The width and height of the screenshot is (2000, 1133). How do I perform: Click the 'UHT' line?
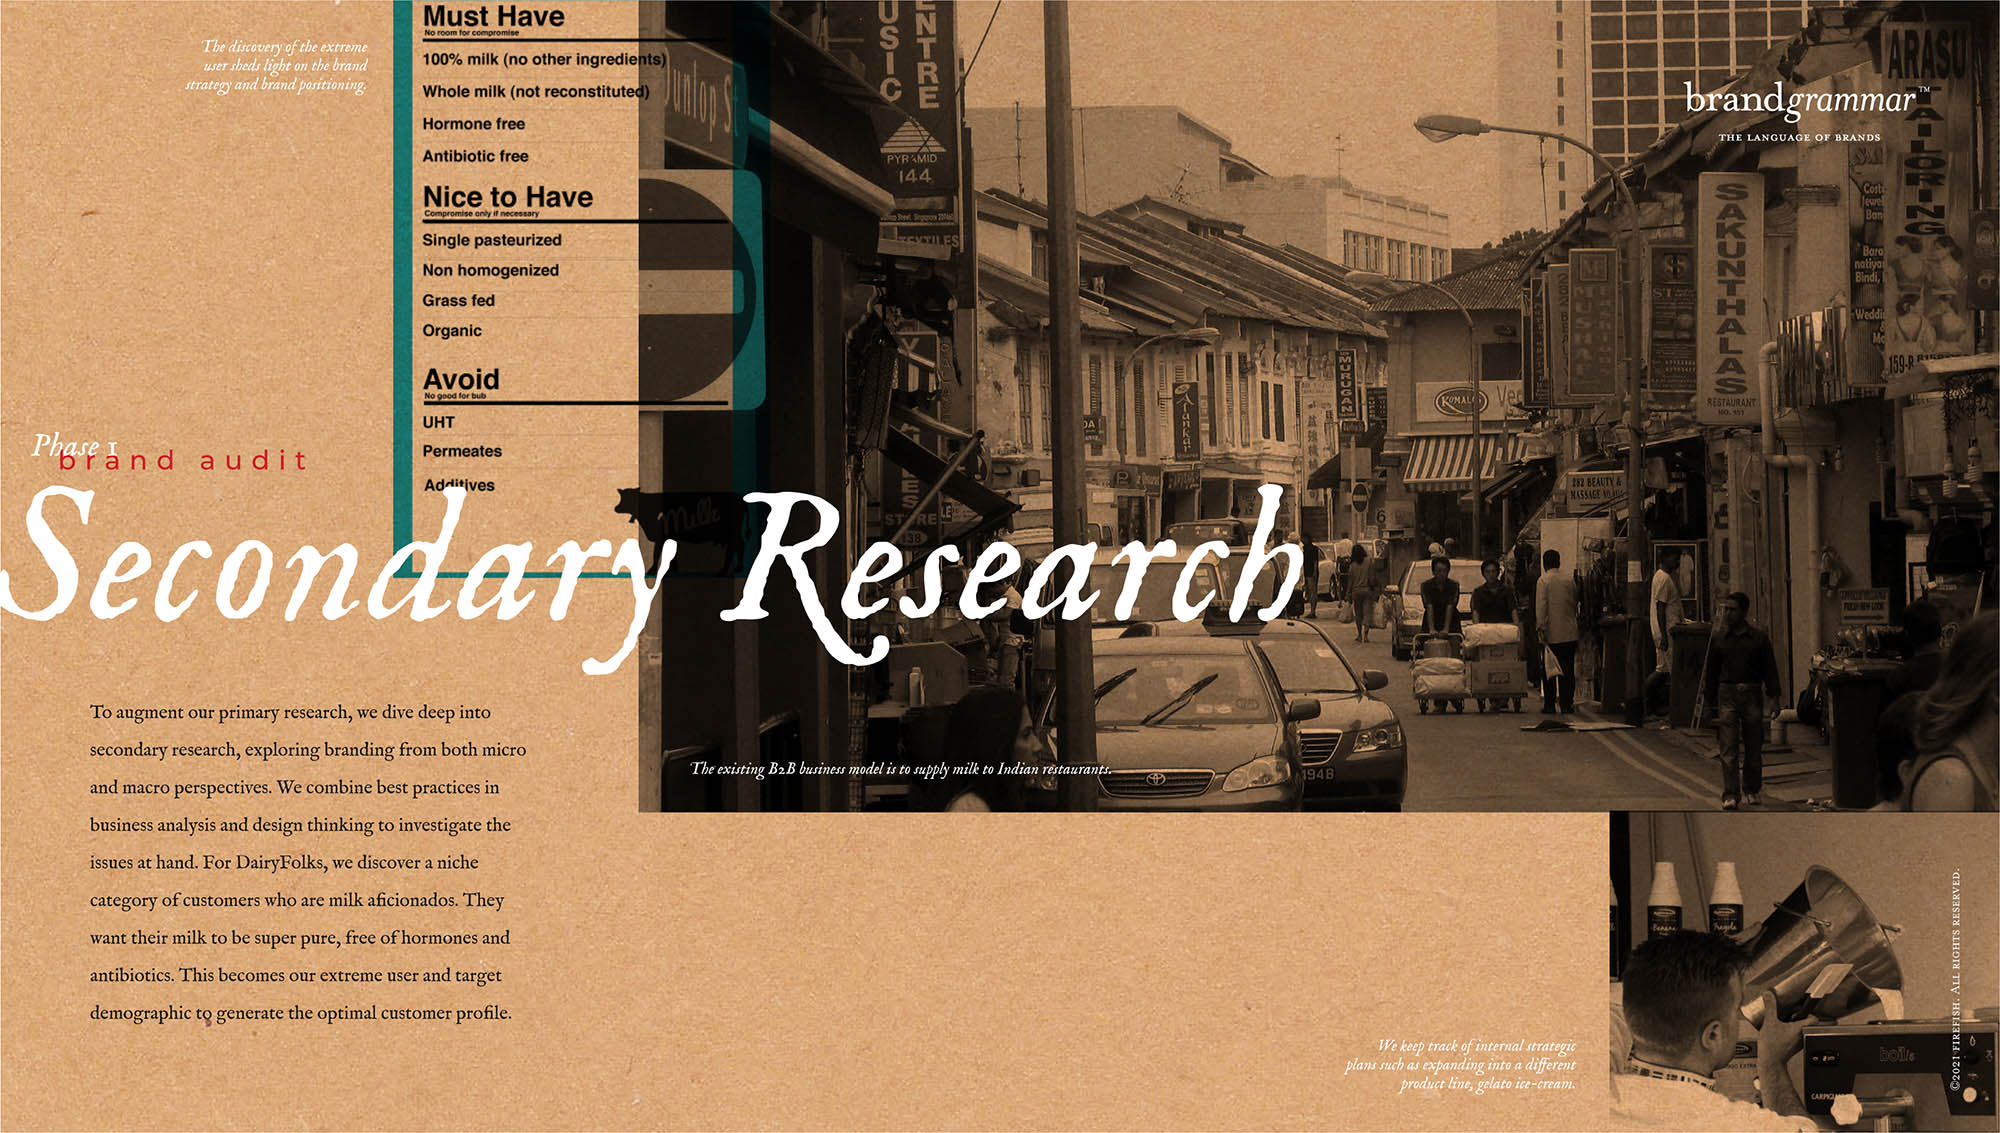(x=438, y=422)
